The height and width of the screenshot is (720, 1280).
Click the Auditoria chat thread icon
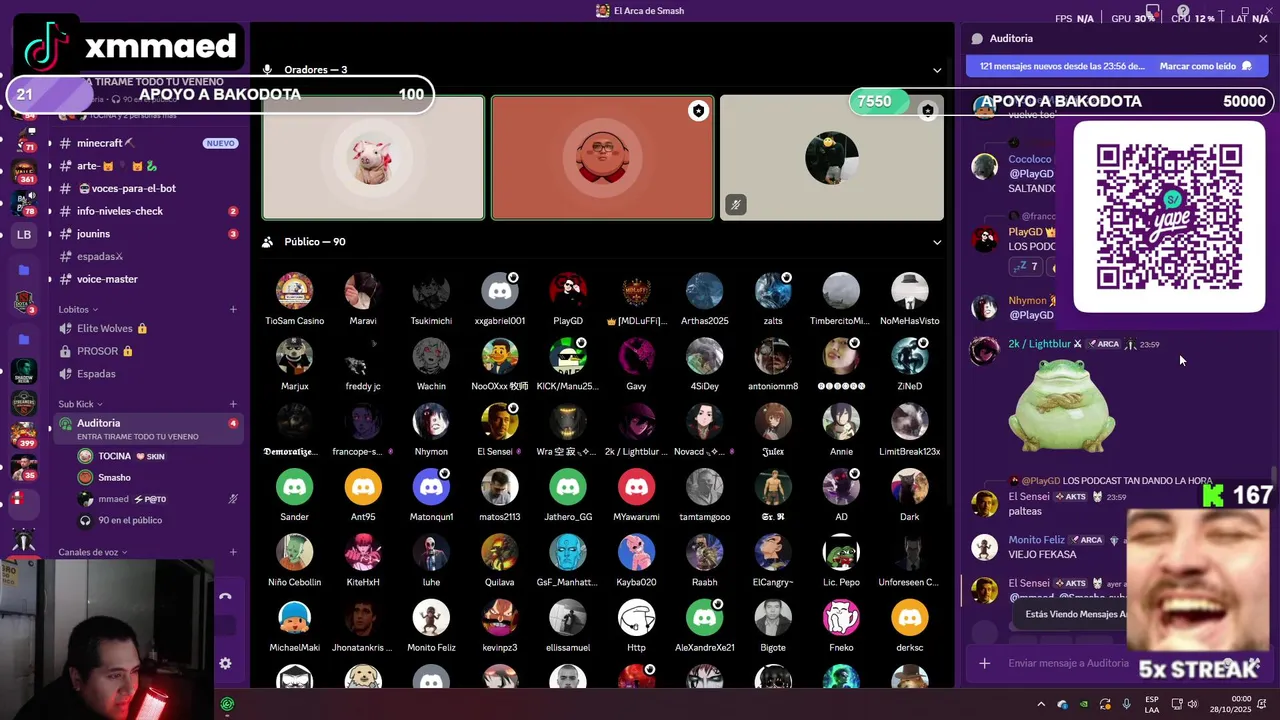(x=977, y=38)
